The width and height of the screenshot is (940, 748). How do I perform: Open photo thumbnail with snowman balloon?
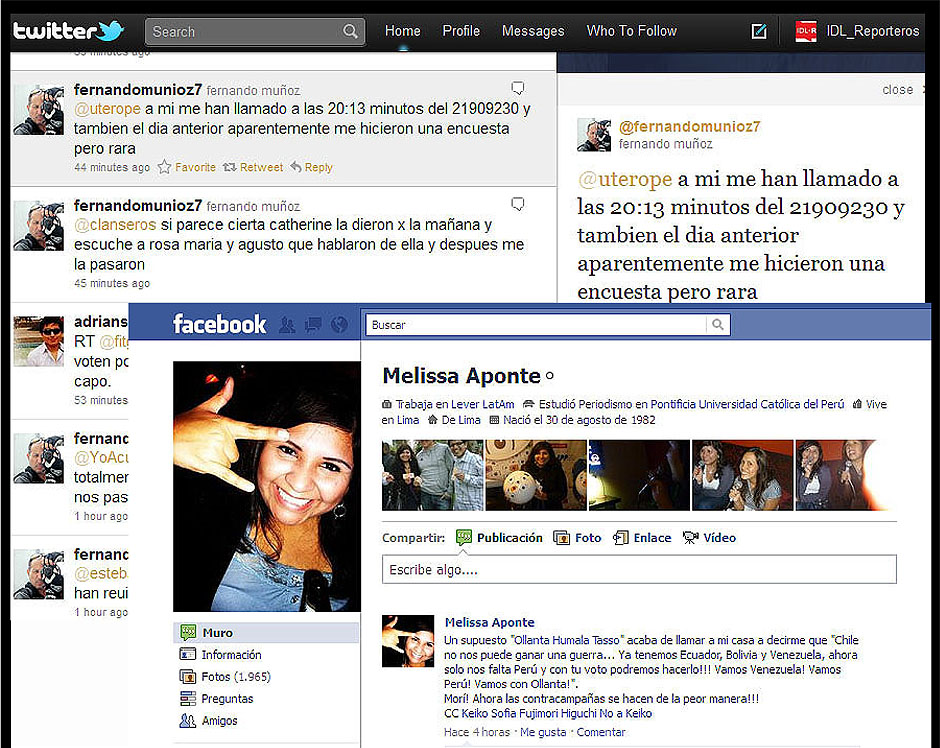point(536,475)
